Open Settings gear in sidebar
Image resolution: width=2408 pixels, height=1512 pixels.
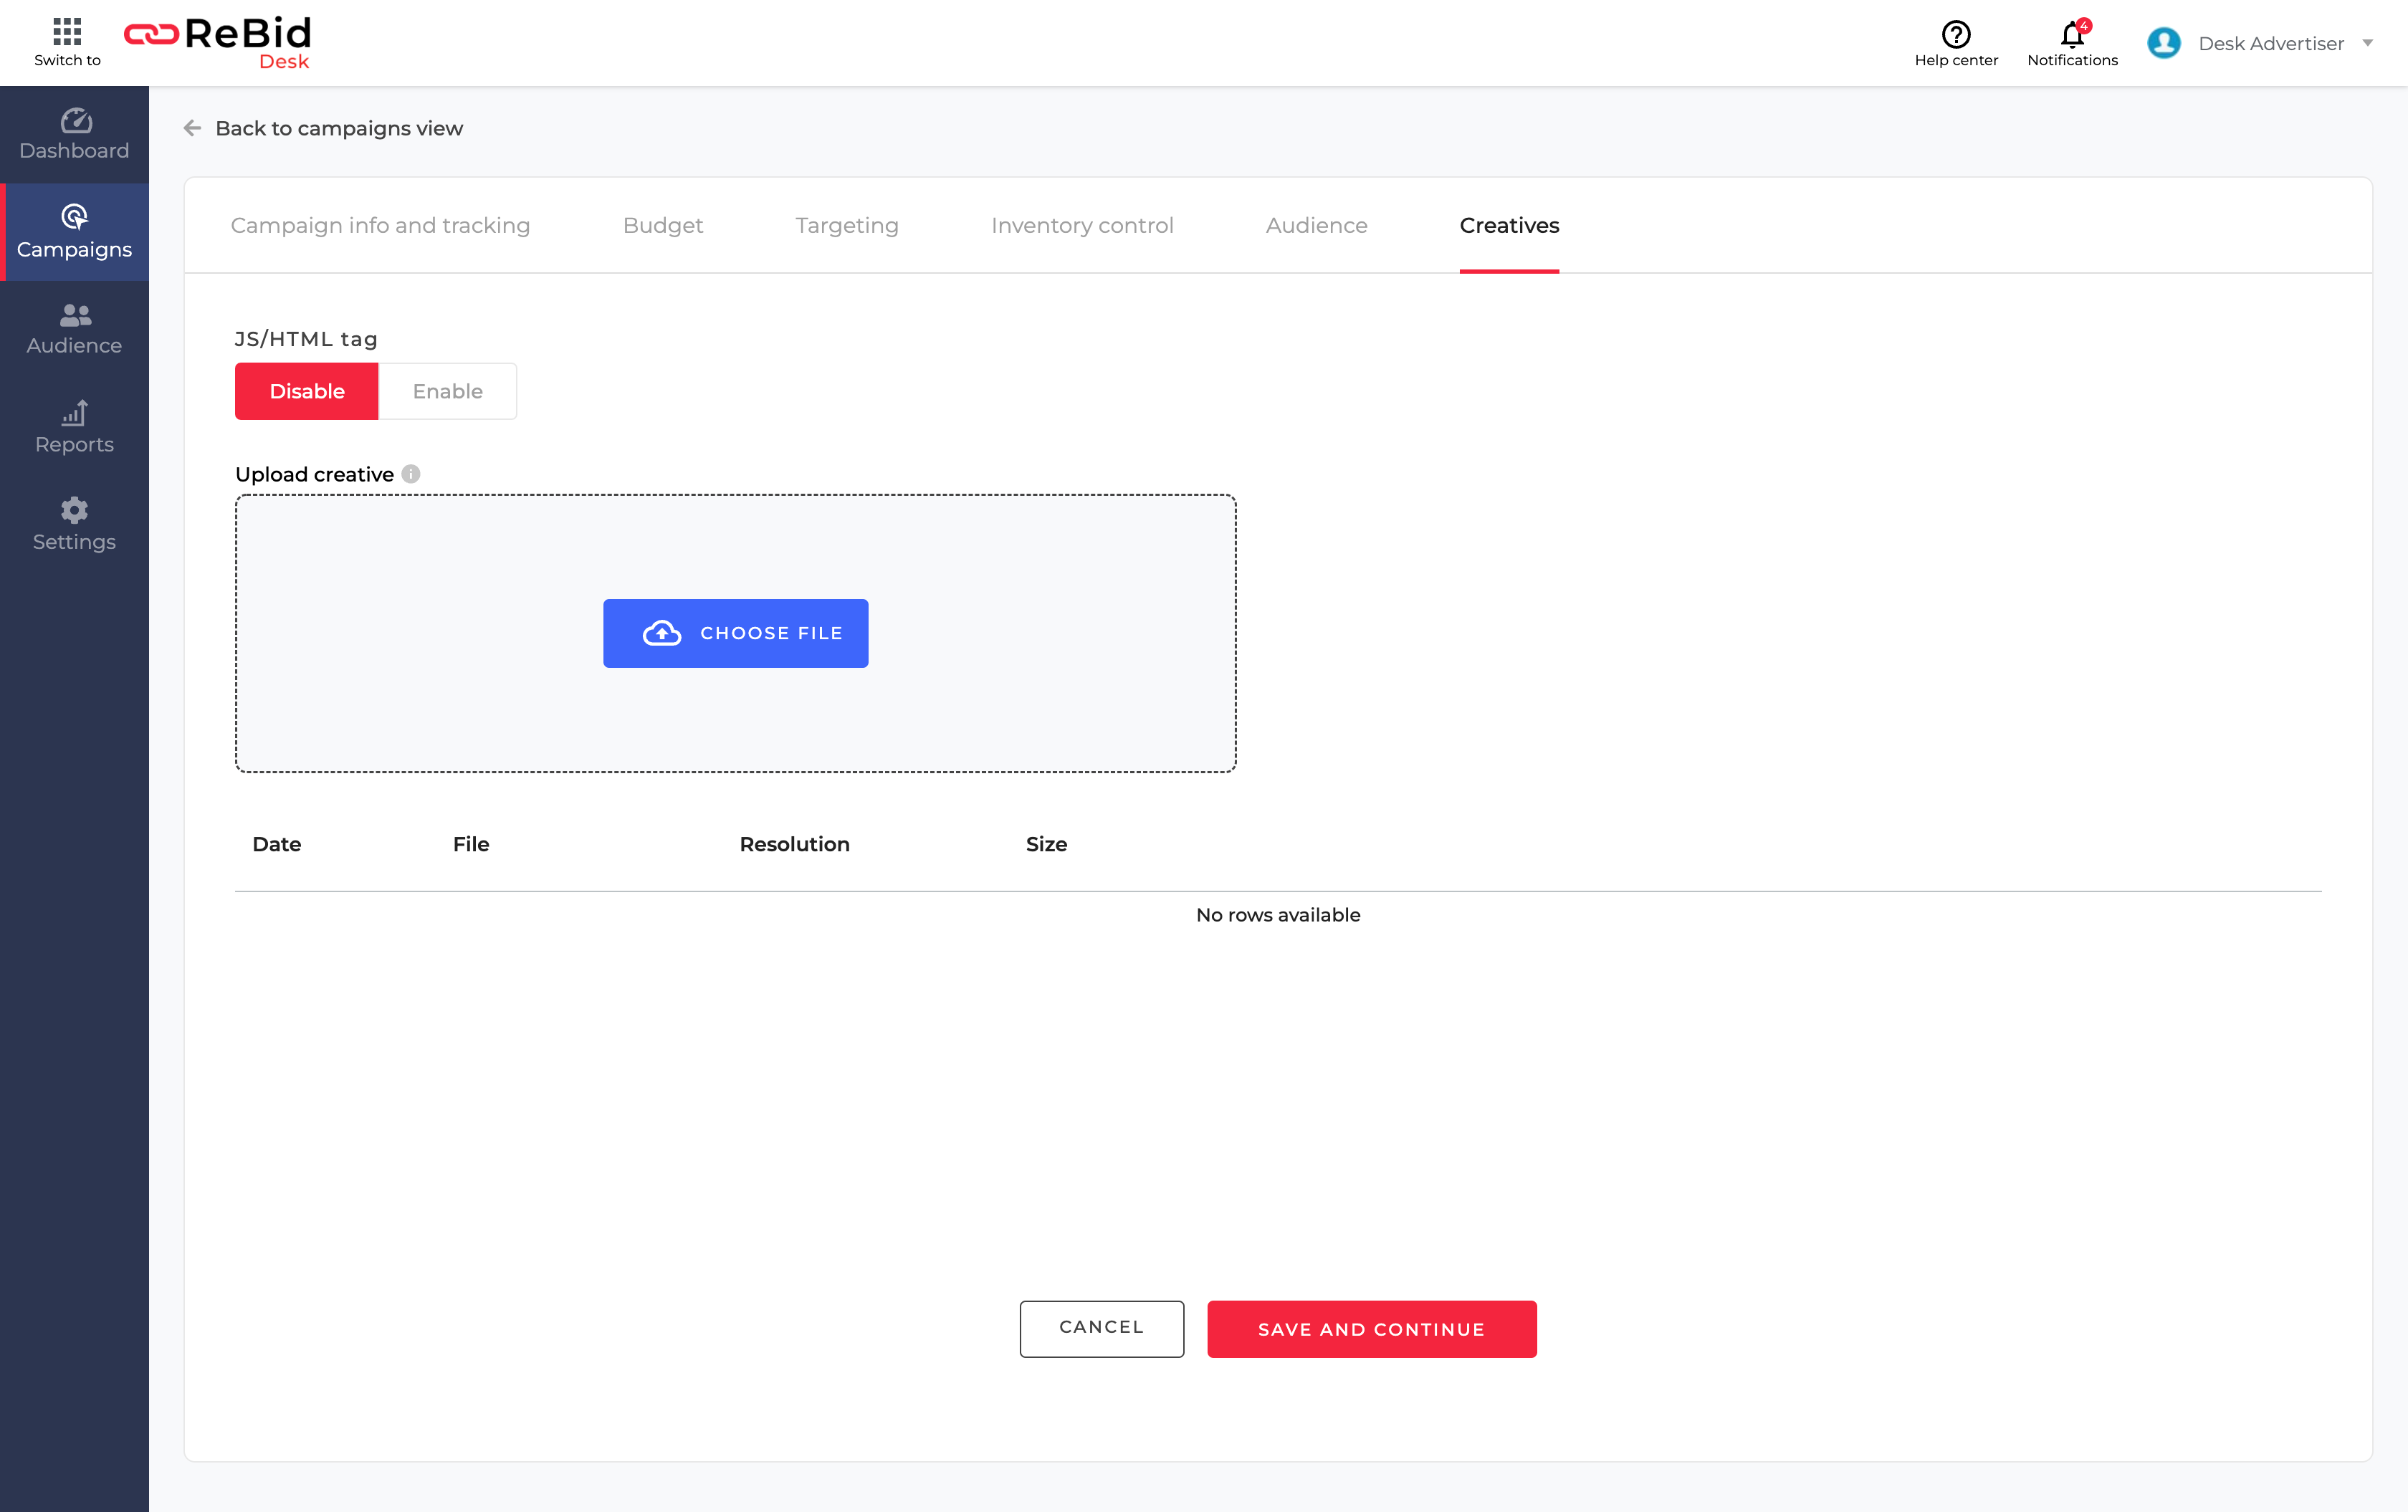click(74, 525)
